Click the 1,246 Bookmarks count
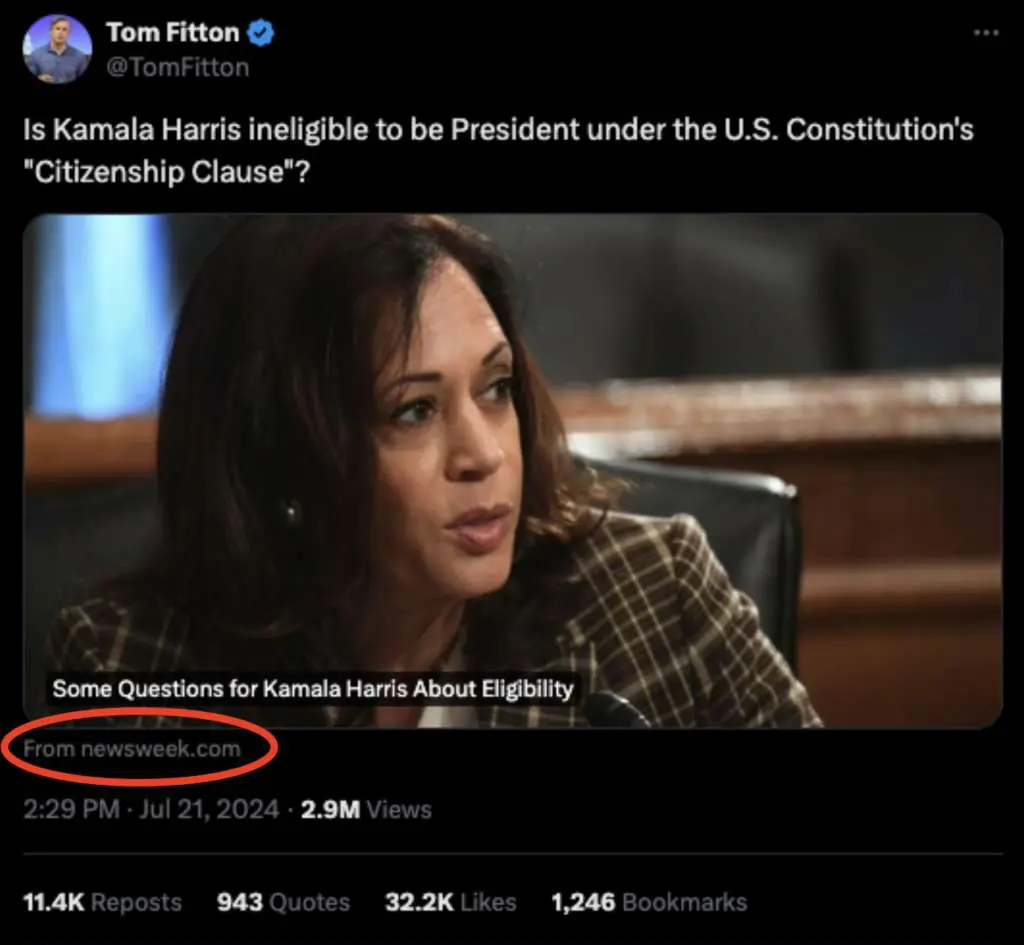 point(649,902)
